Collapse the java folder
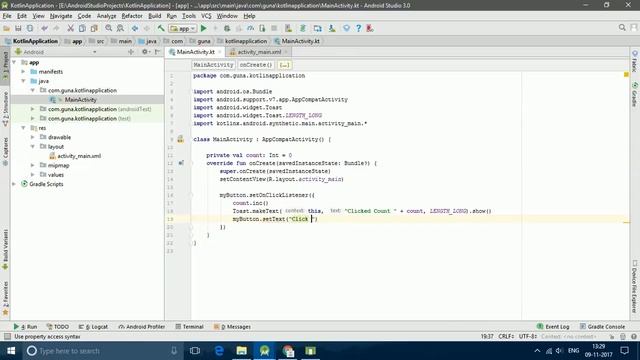 point(23,81)
